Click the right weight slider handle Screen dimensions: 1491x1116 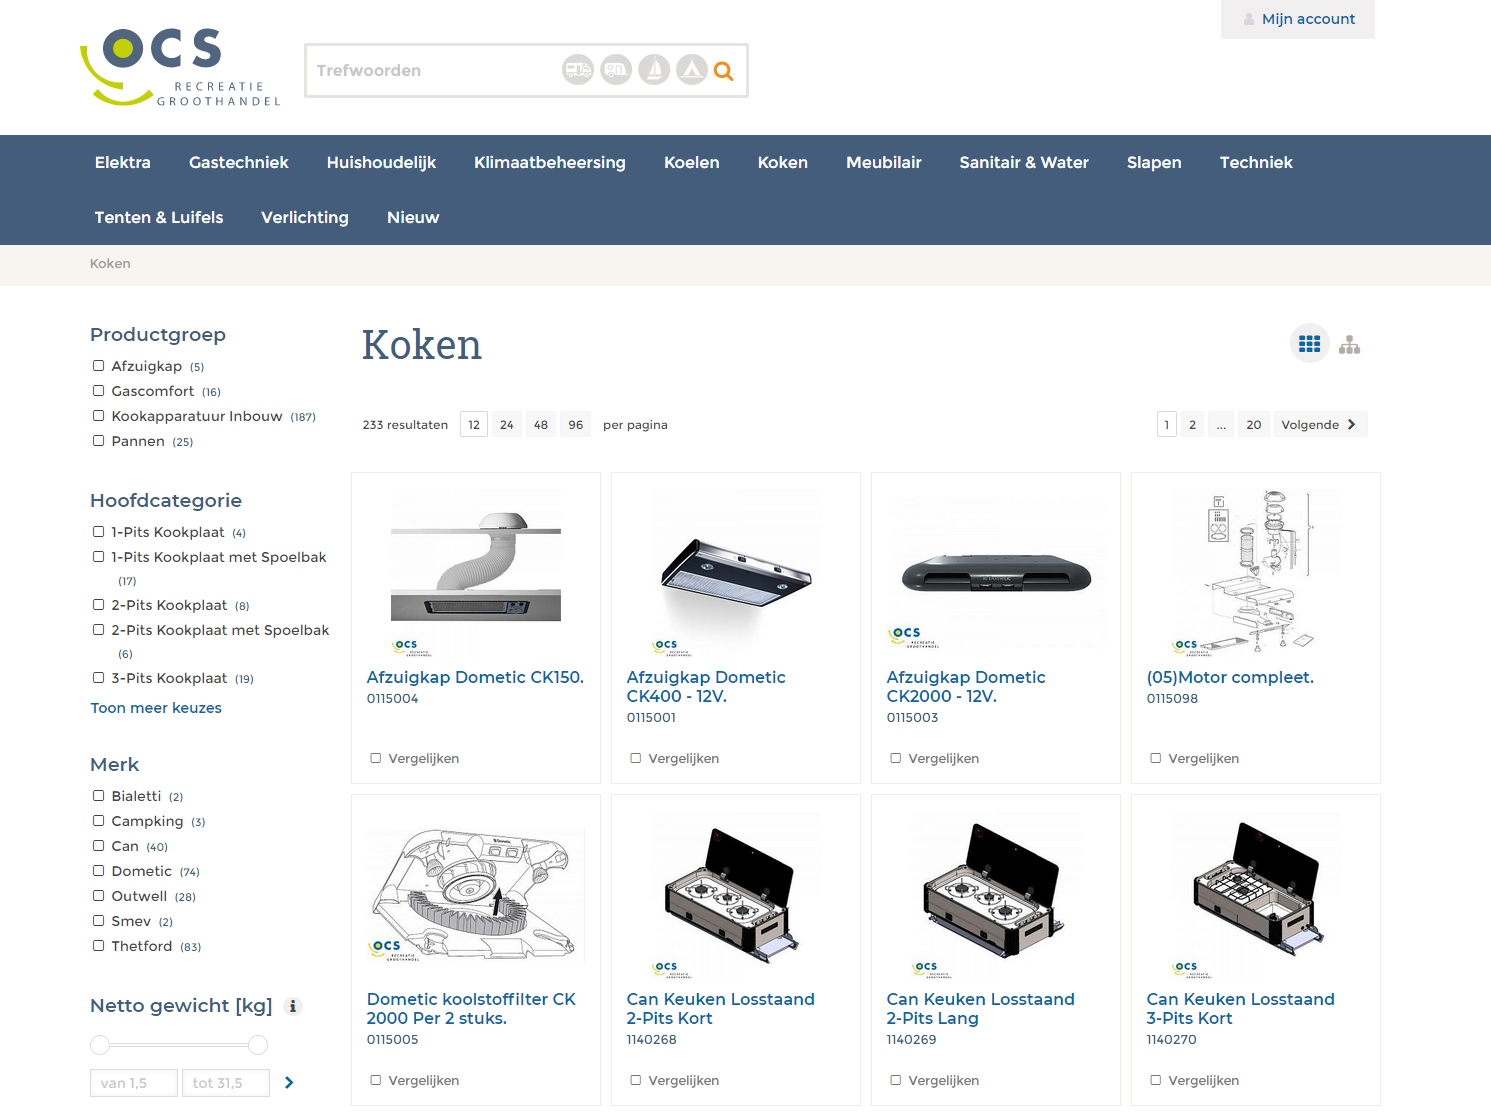coord(258,1045)
